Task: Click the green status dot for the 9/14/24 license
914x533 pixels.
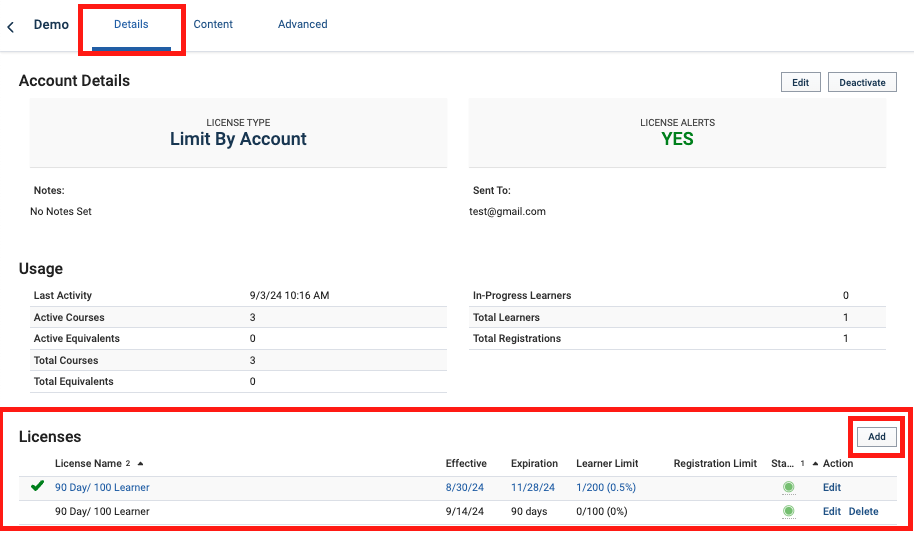Action: click(x=789, y=511)
